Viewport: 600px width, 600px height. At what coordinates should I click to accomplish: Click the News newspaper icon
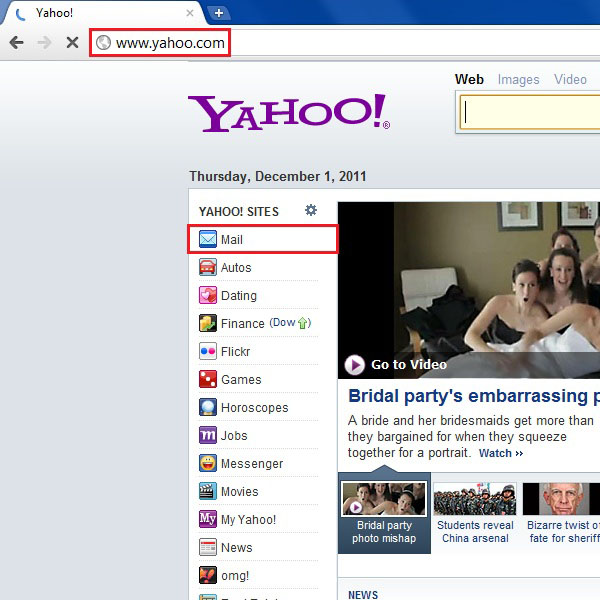[x=208, y=547]
